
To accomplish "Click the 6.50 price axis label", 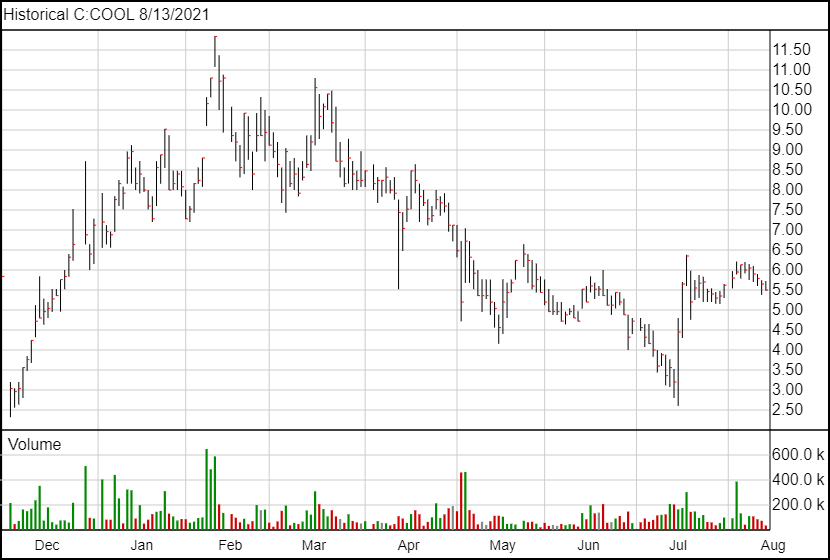I will (x=788, y=250).
